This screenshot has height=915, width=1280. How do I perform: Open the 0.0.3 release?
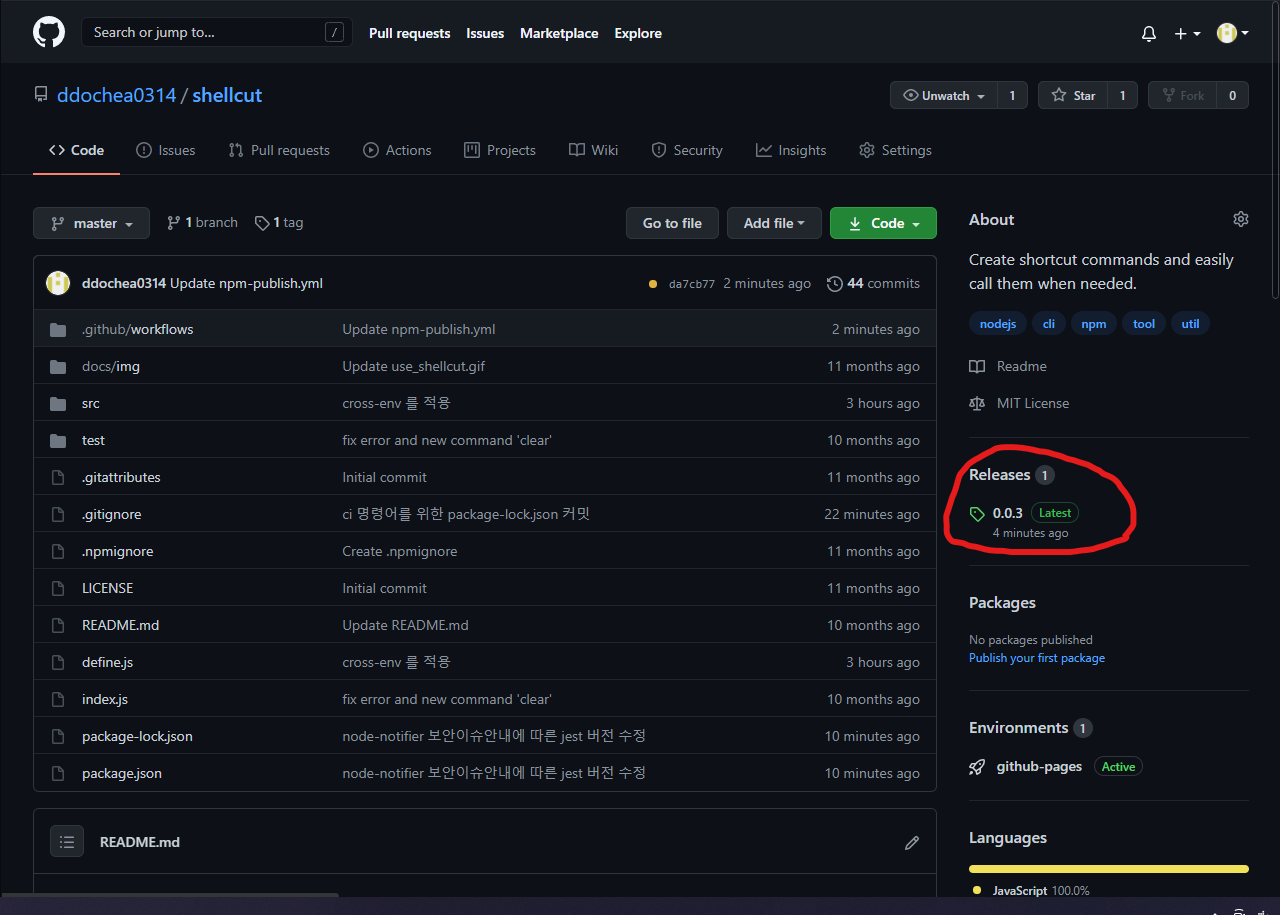(x=1008, y=513)
